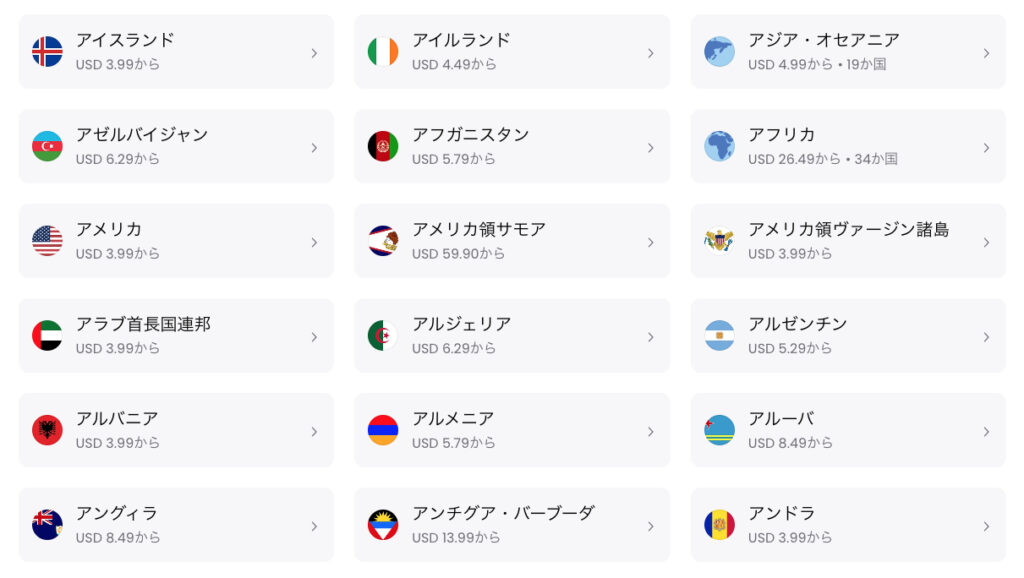
Task: Open the アラブ首長国連邦 plan card
Action: pyautogui.click(x=176, y=336)
